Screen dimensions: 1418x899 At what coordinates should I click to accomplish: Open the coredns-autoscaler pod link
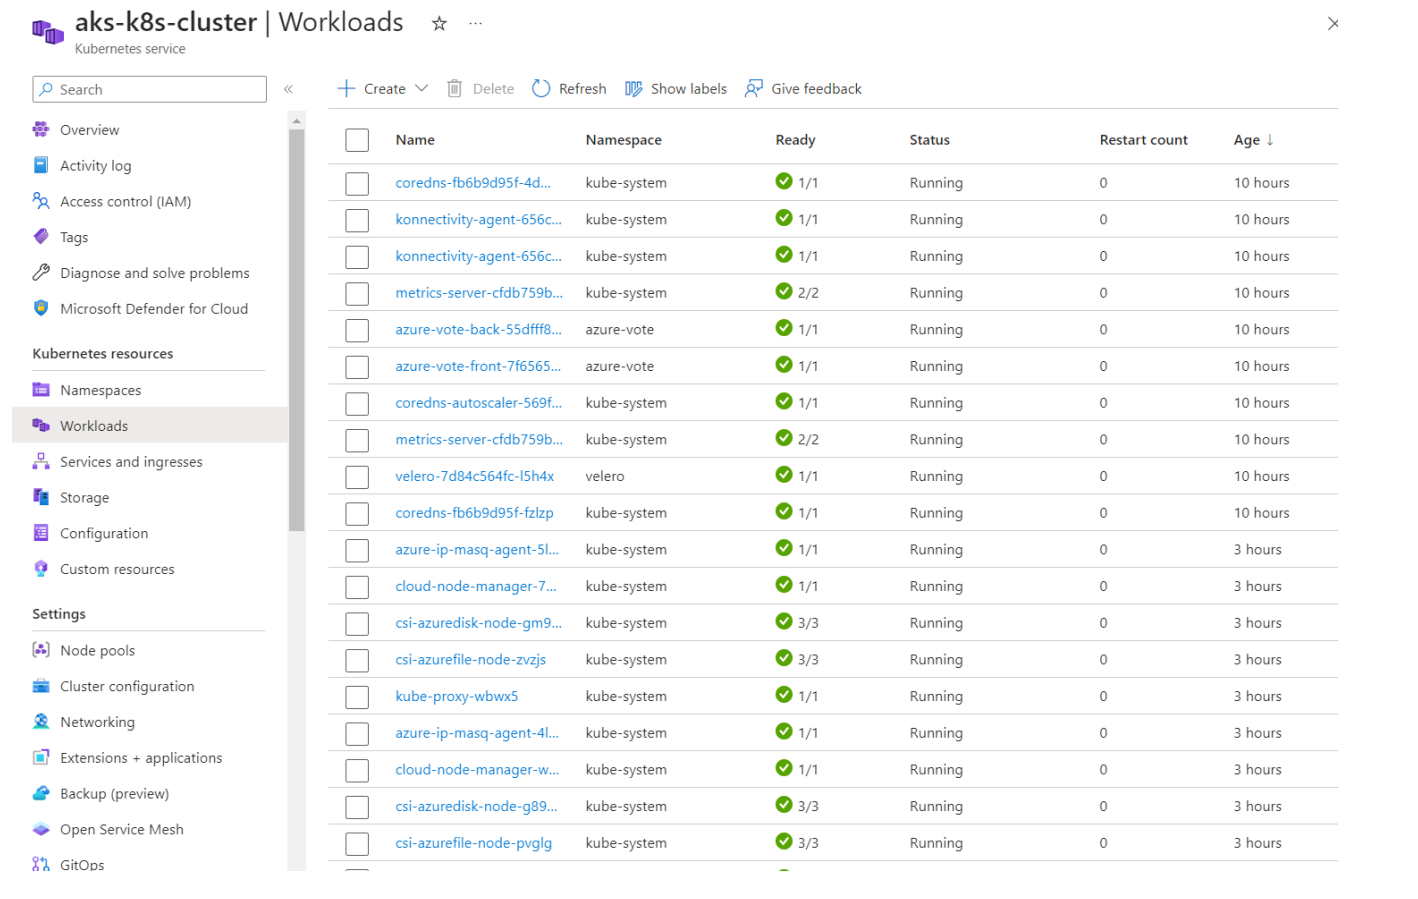tap(478, 403)
